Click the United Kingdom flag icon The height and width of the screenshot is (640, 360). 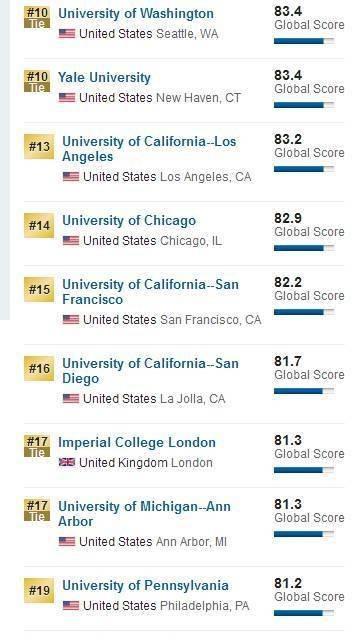[67, 462]
